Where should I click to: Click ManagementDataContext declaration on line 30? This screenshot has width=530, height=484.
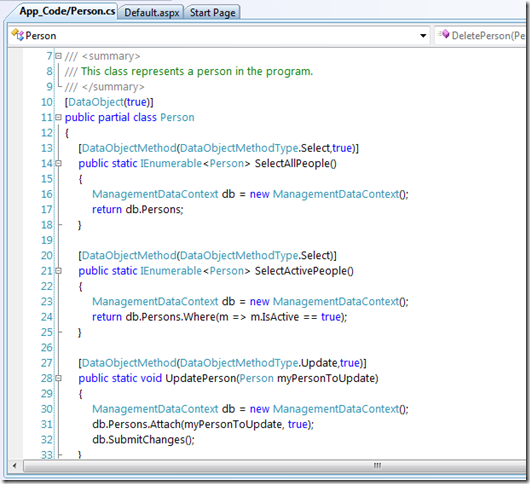click(x=250, y=409)
